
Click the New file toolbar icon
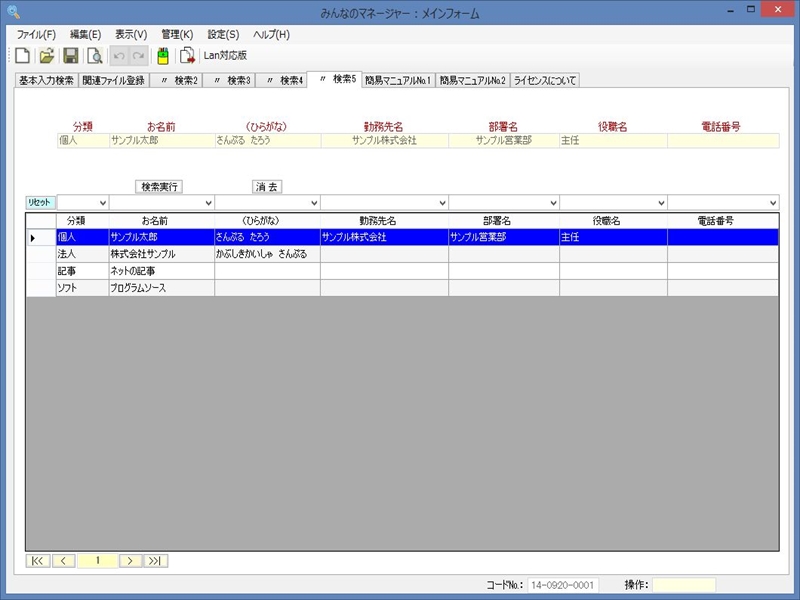[x=22, y=56]
